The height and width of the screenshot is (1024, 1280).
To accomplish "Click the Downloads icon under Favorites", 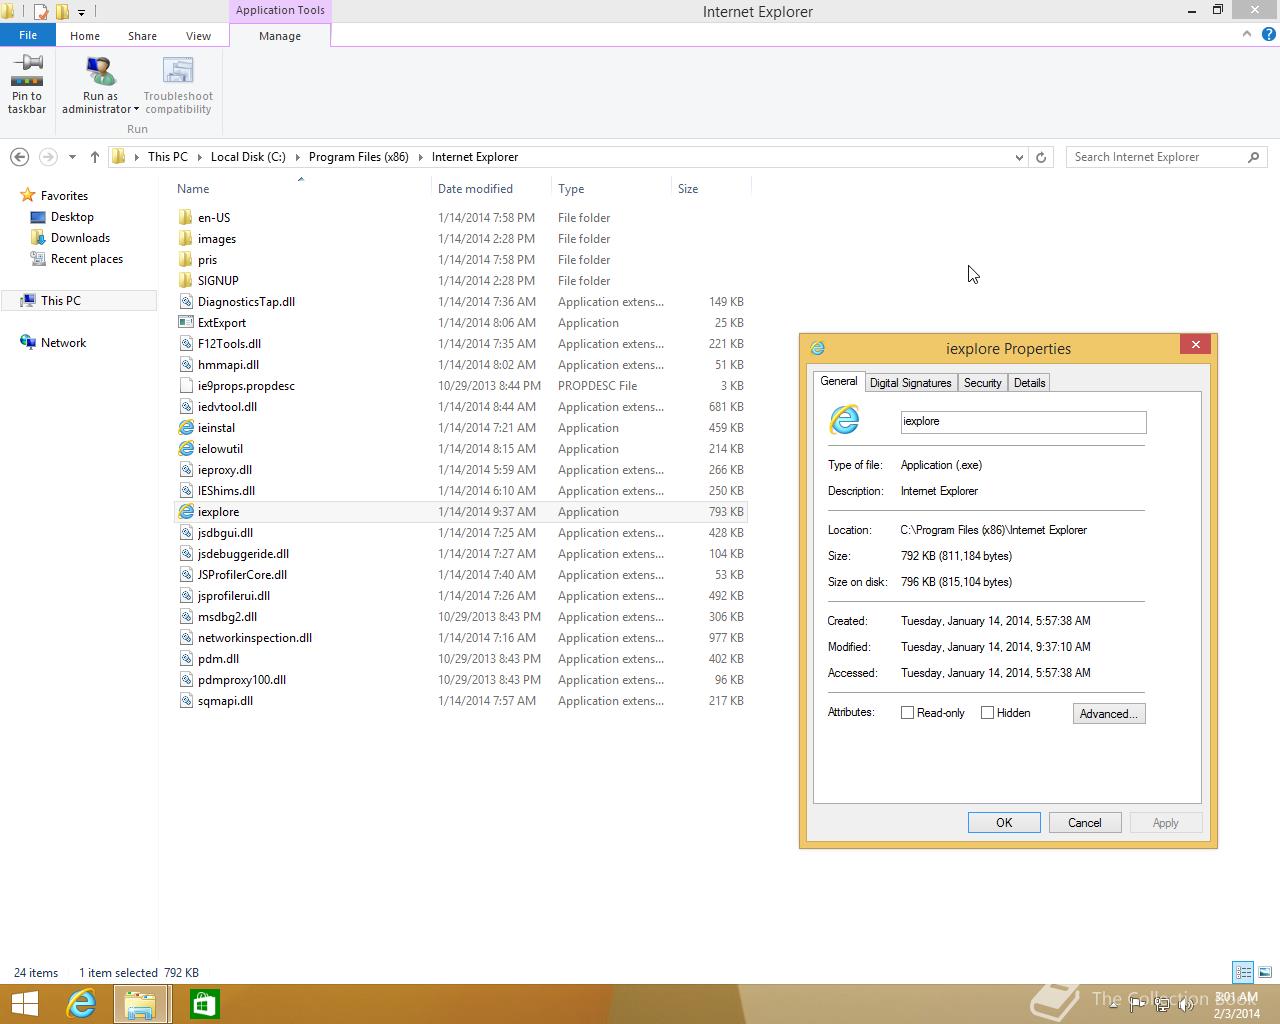I will point(39,238).
